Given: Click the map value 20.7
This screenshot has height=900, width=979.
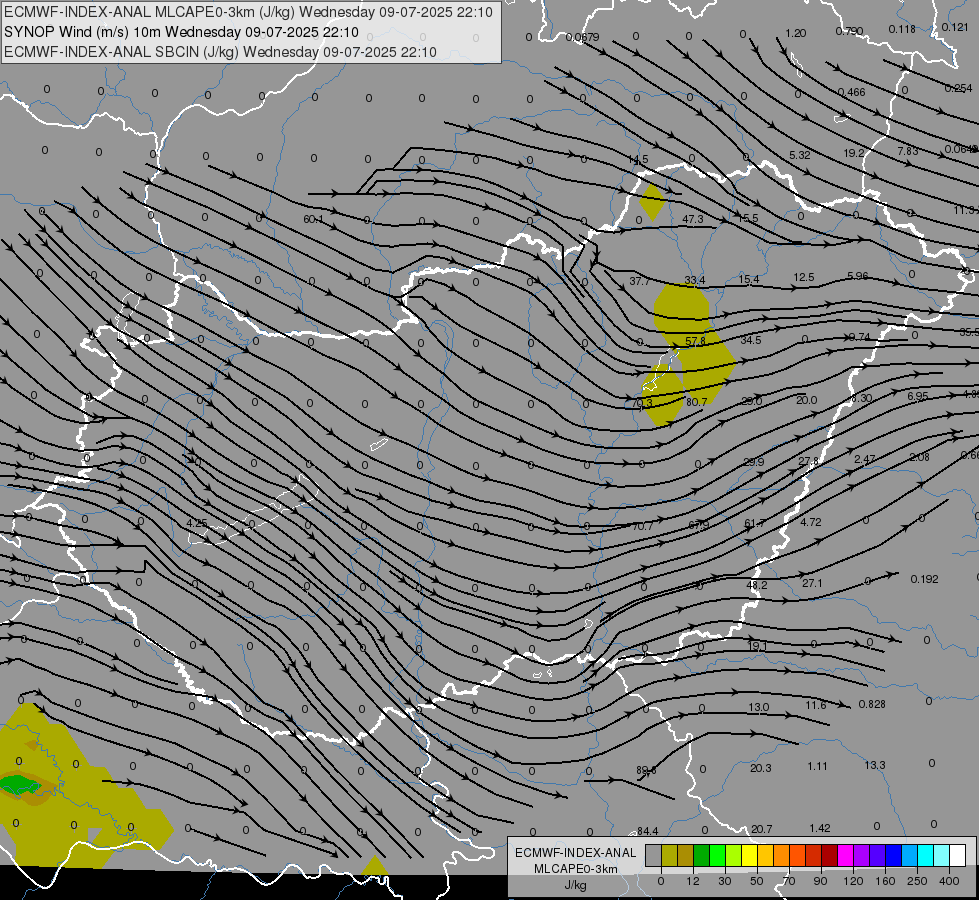Looking at the screenshot, I should 762,829.
